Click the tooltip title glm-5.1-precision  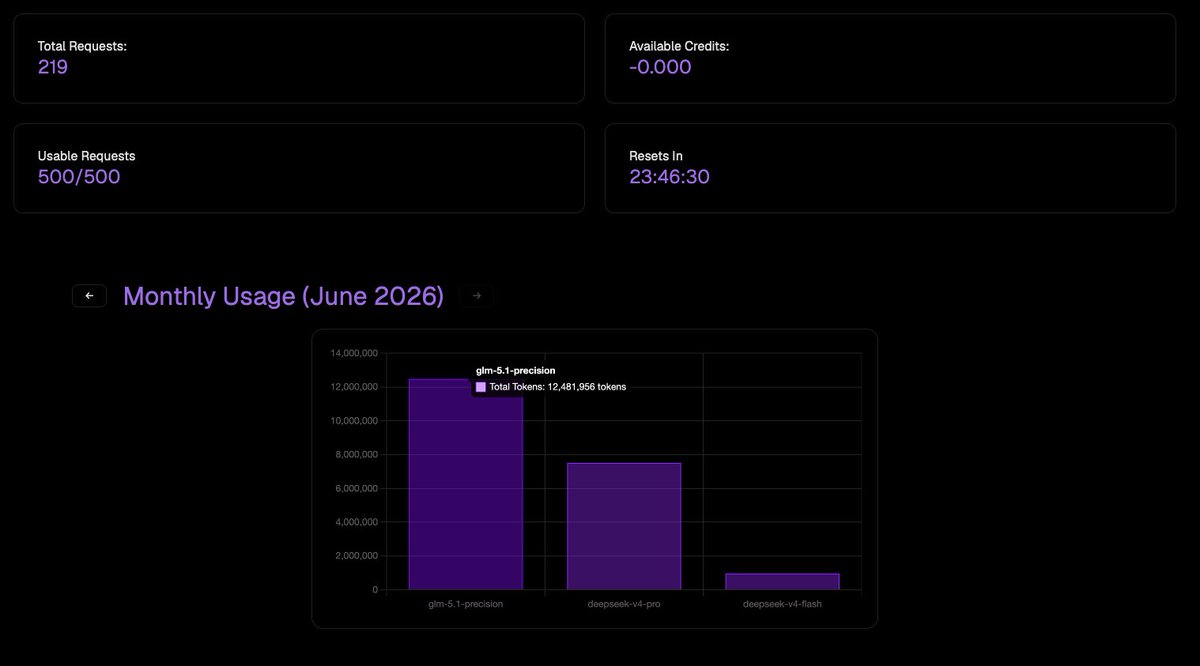(x=515, y=371)
